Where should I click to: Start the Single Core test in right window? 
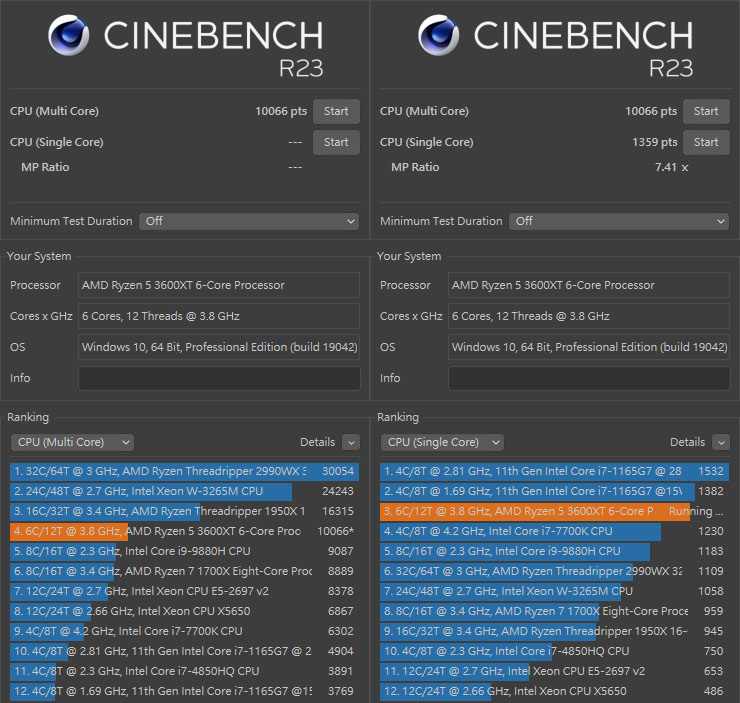706,142
